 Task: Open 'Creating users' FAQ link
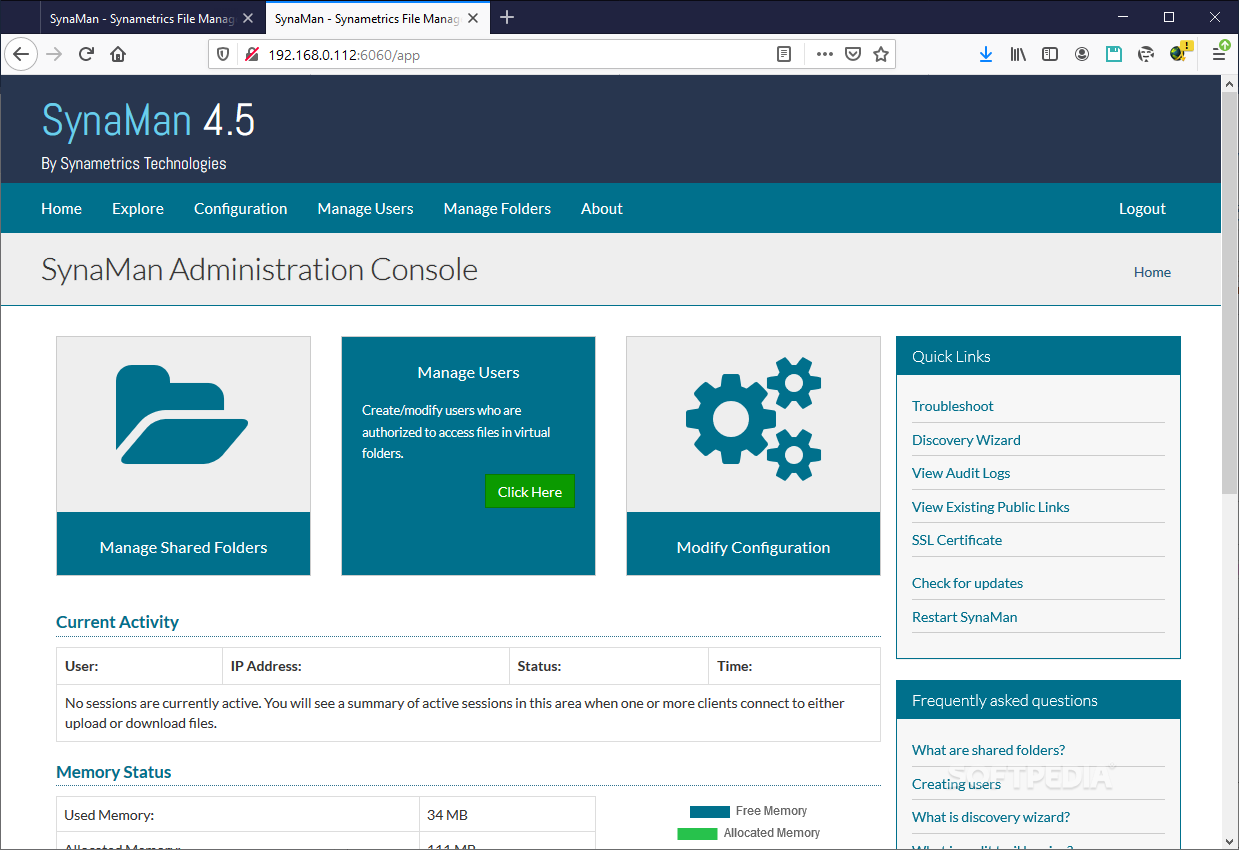tap(956, 784)
